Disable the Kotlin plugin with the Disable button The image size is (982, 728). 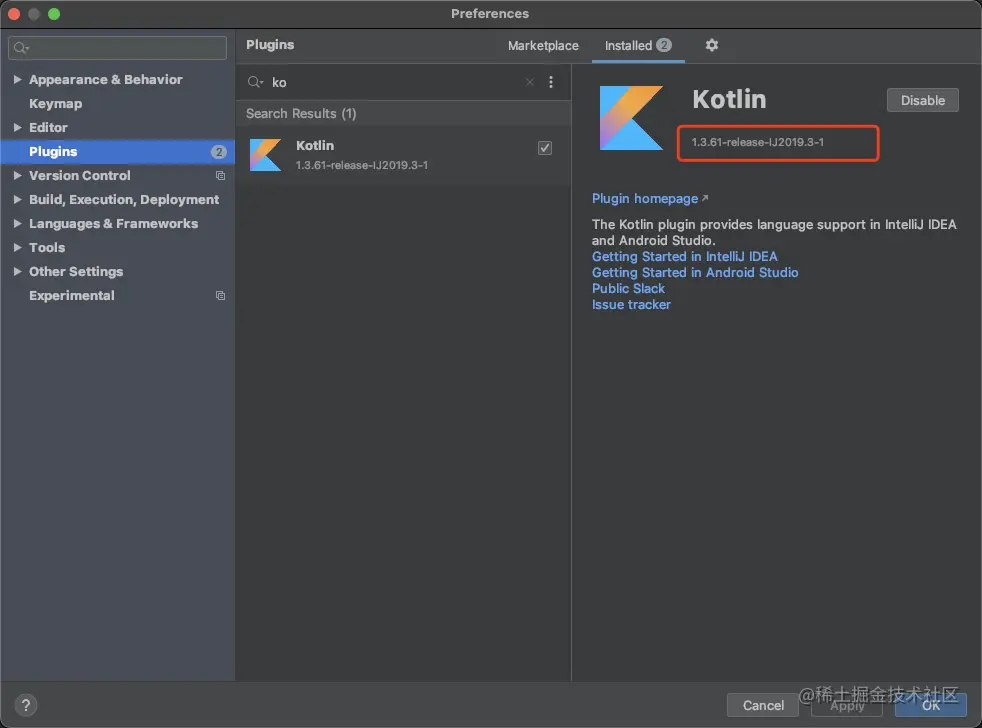tap(922, 100)
